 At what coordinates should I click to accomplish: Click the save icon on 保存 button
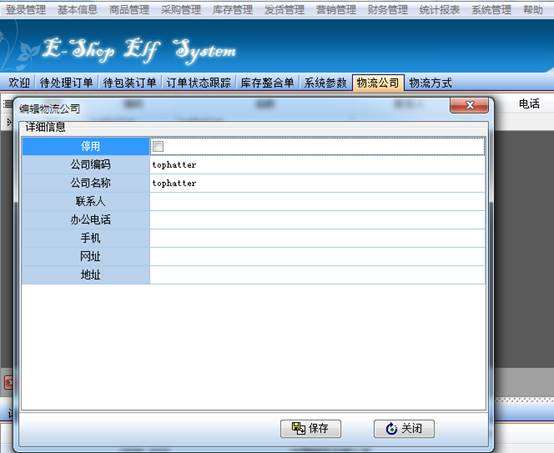pos(299,429)
